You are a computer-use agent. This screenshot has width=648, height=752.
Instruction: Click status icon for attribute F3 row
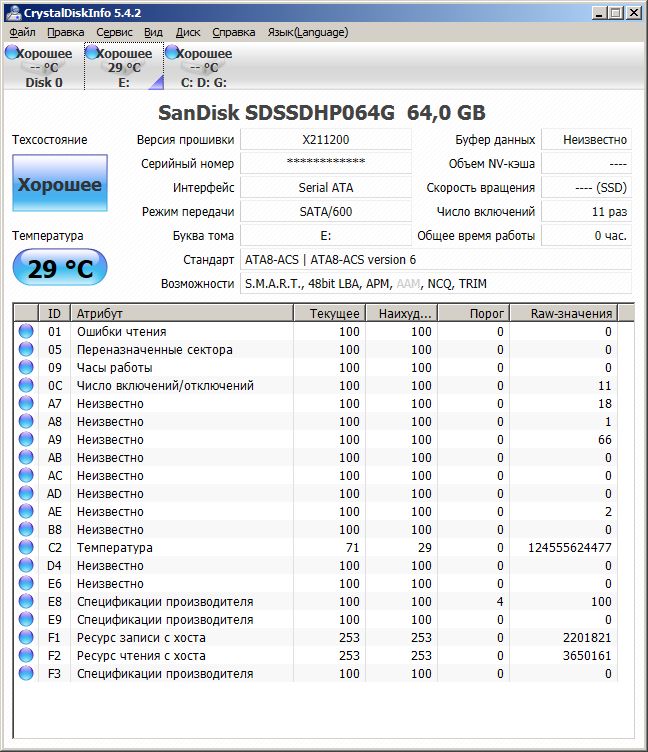26,673
